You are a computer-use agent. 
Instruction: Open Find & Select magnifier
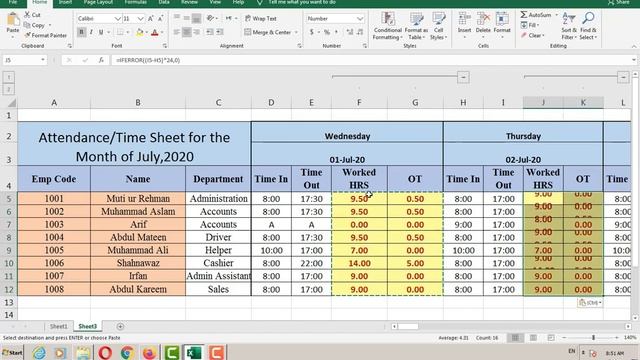tap(588, 26)
